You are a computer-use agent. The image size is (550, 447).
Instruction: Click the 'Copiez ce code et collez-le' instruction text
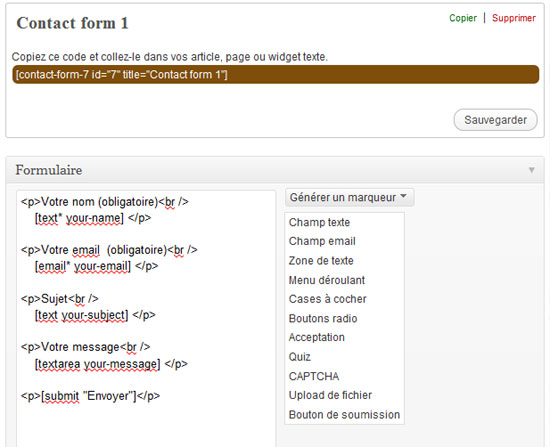(170, 57)
